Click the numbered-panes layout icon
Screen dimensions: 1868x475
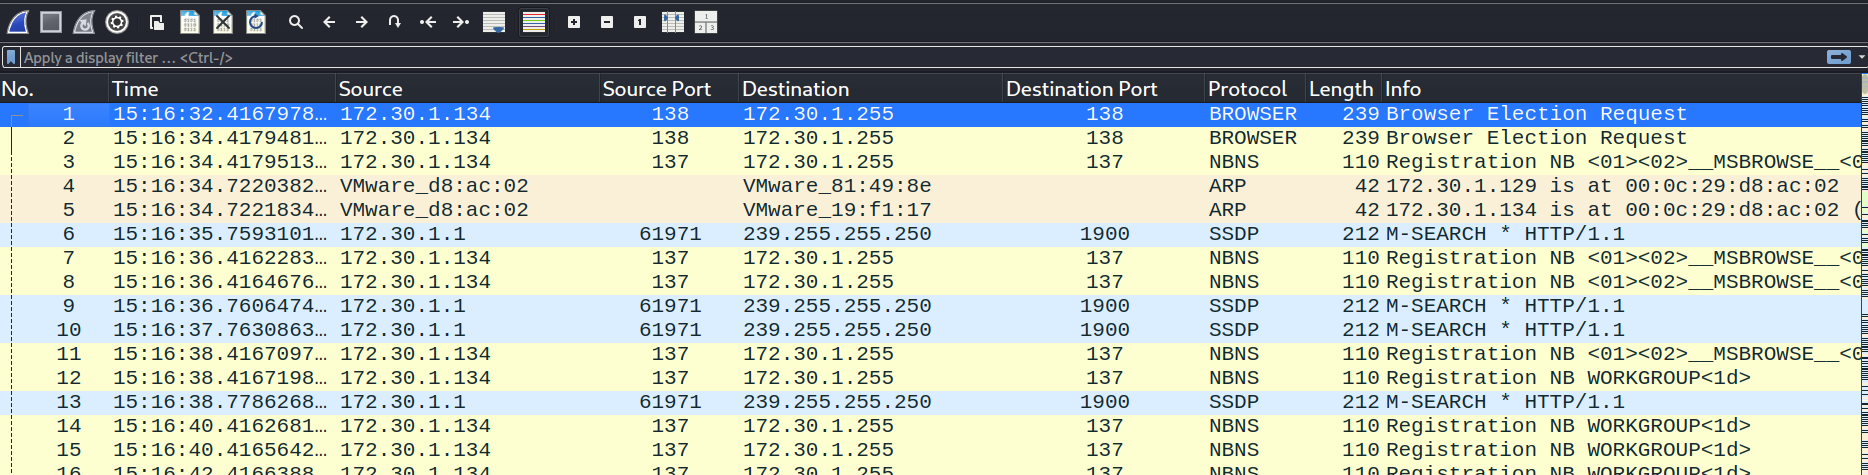[706, 22]
